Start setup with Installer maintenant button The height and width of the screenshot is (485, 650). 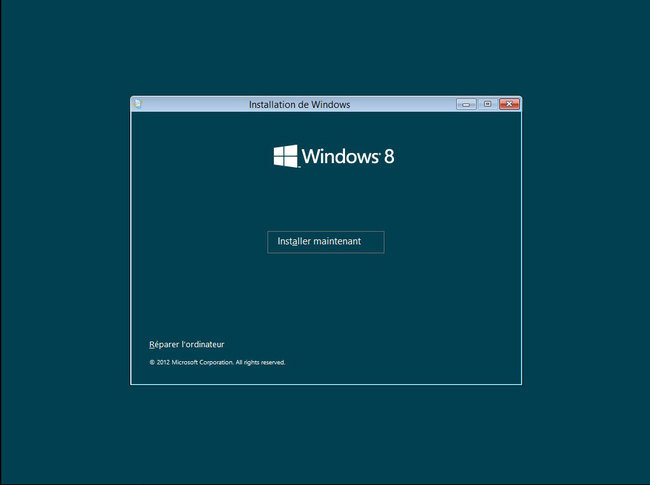[x=326, y=242]
